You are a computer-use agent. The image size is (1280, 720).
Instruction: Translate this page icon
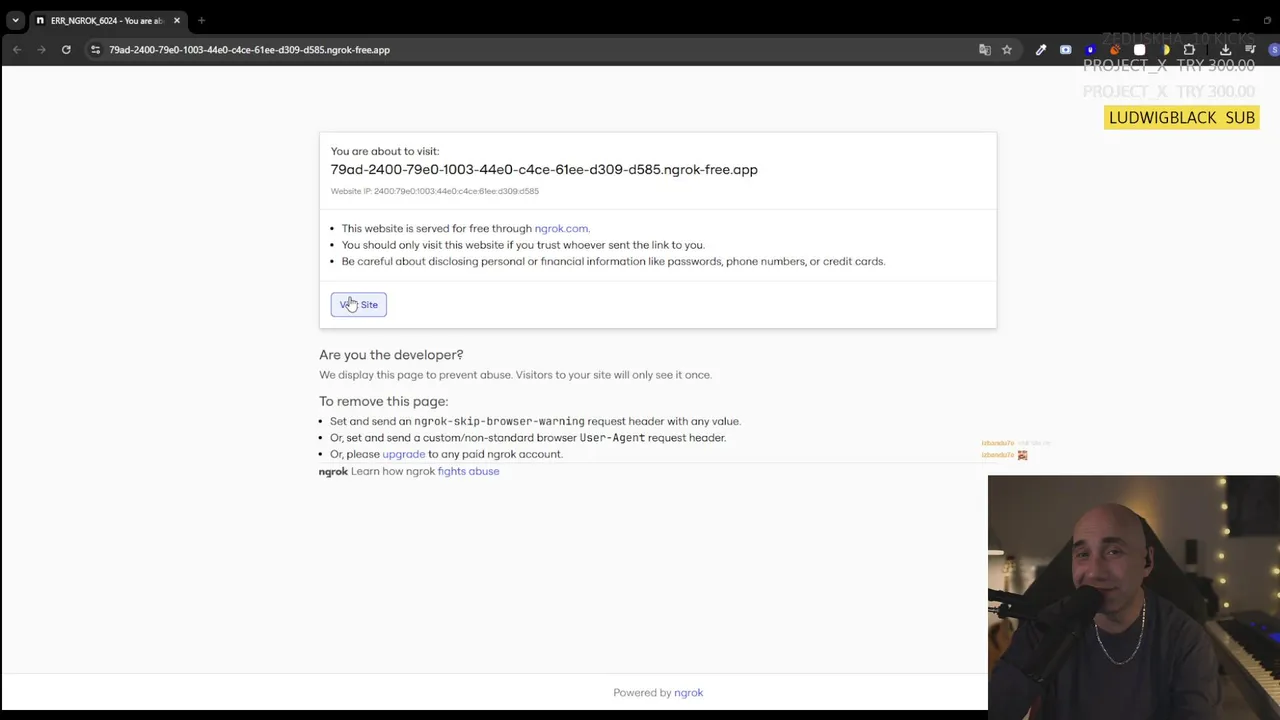pos(985,50)
